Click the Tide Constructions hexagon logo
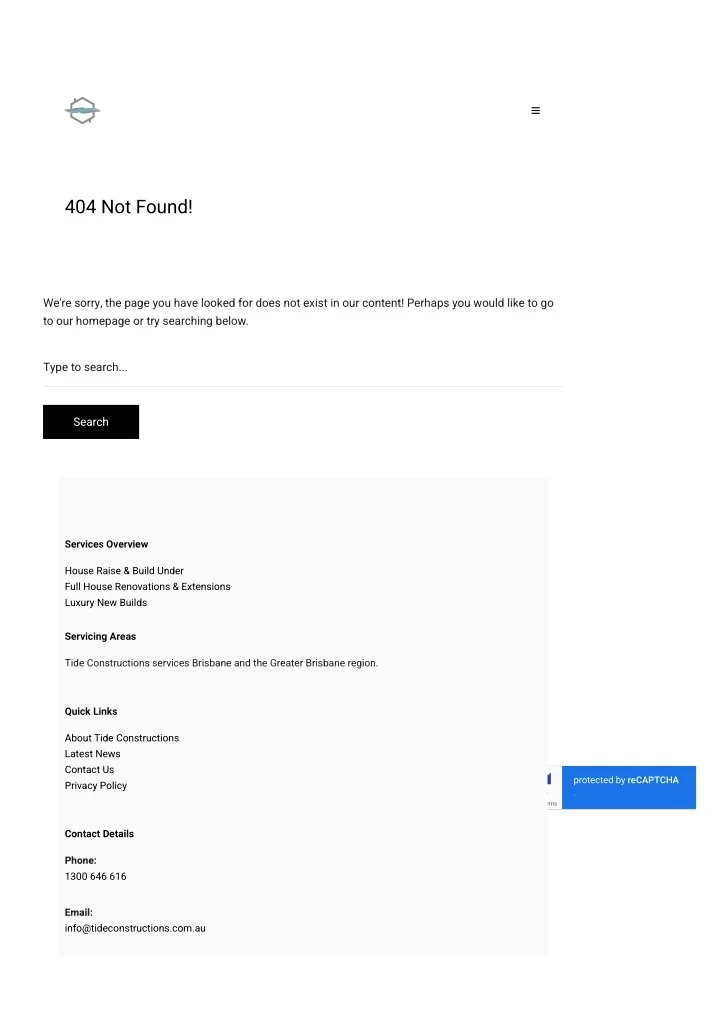The image size is (720, 1018). click(x=82, y=110)
